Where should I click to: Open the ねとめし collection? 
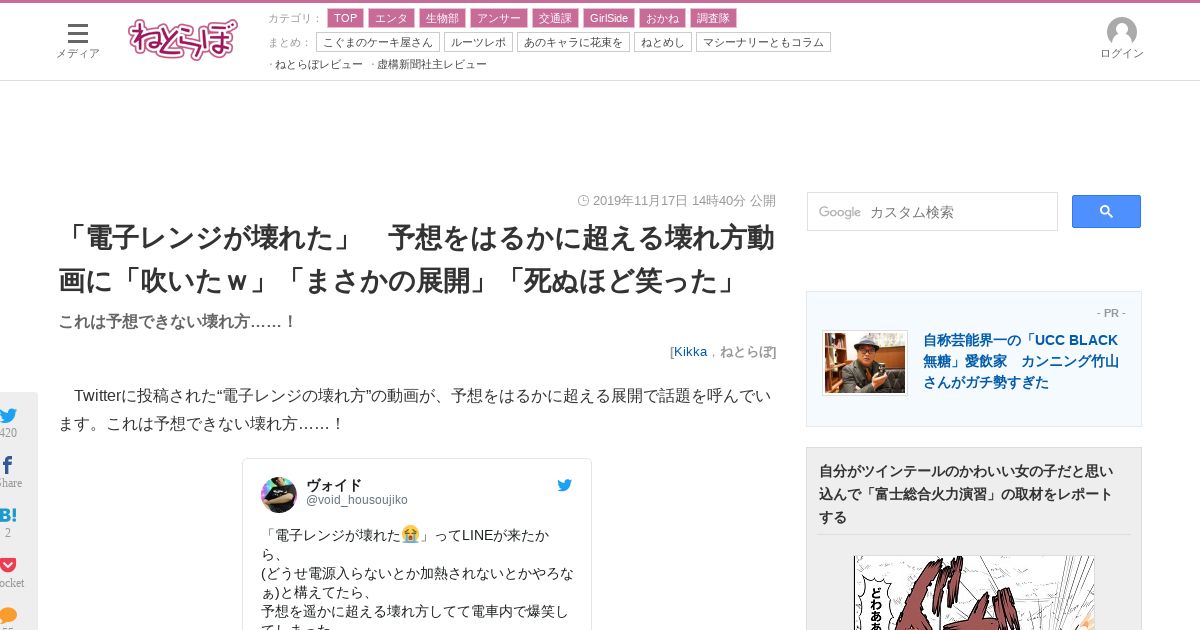[x=663, y=42]
